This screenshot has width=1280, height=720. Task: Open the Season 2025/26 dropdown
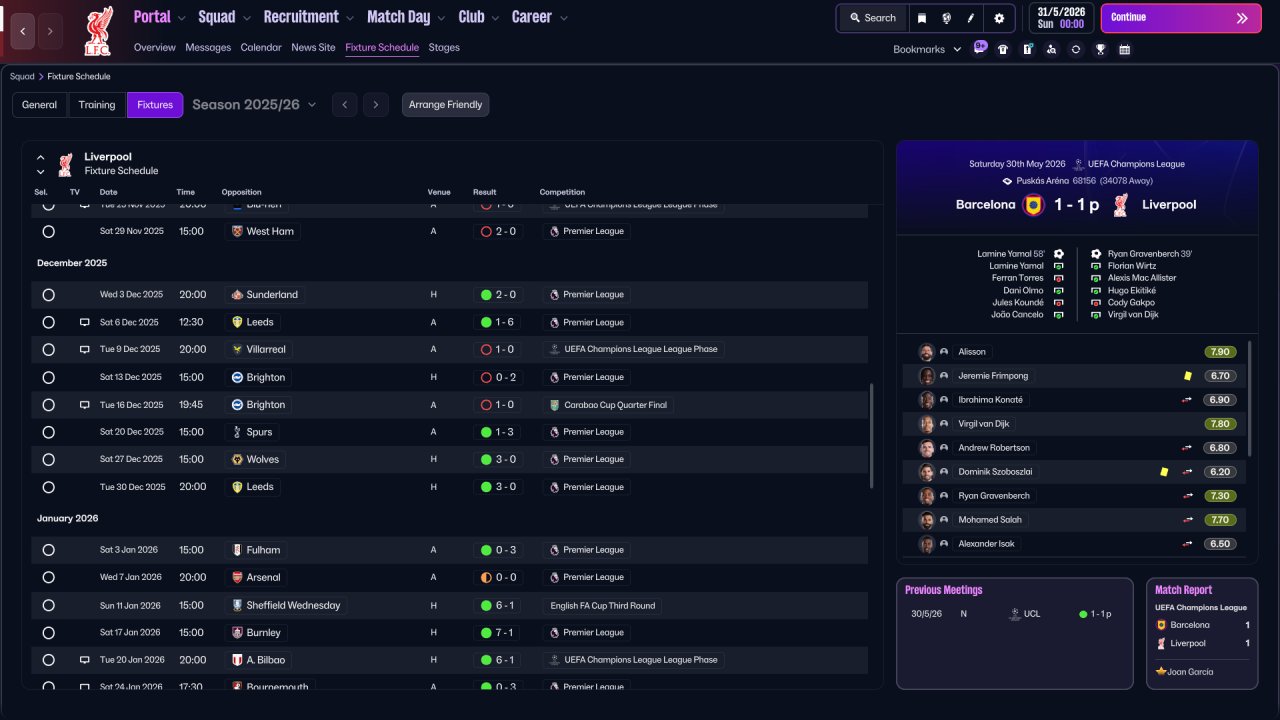254,105
